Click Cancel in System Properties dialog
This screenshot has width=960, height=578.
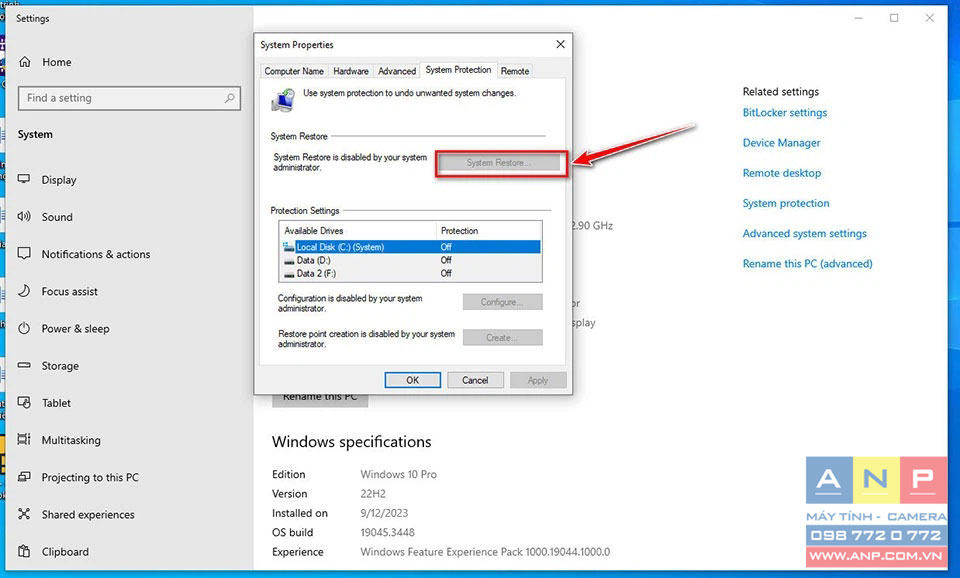click(x=475, y=380)
